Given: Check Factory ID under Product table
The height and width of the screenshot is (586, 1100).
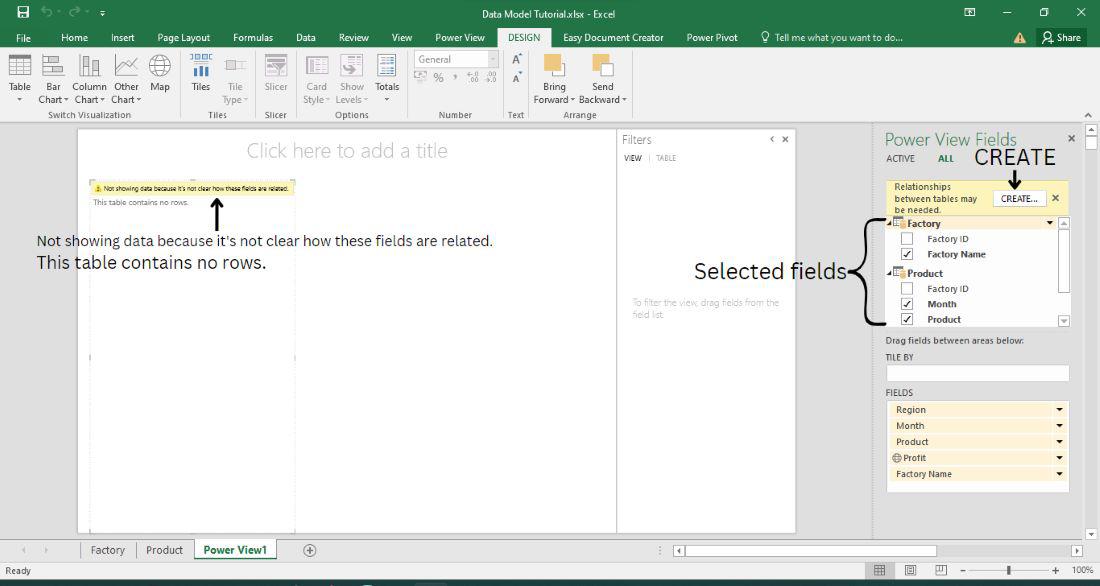Looking at the screenshot, I should [907, 288].
